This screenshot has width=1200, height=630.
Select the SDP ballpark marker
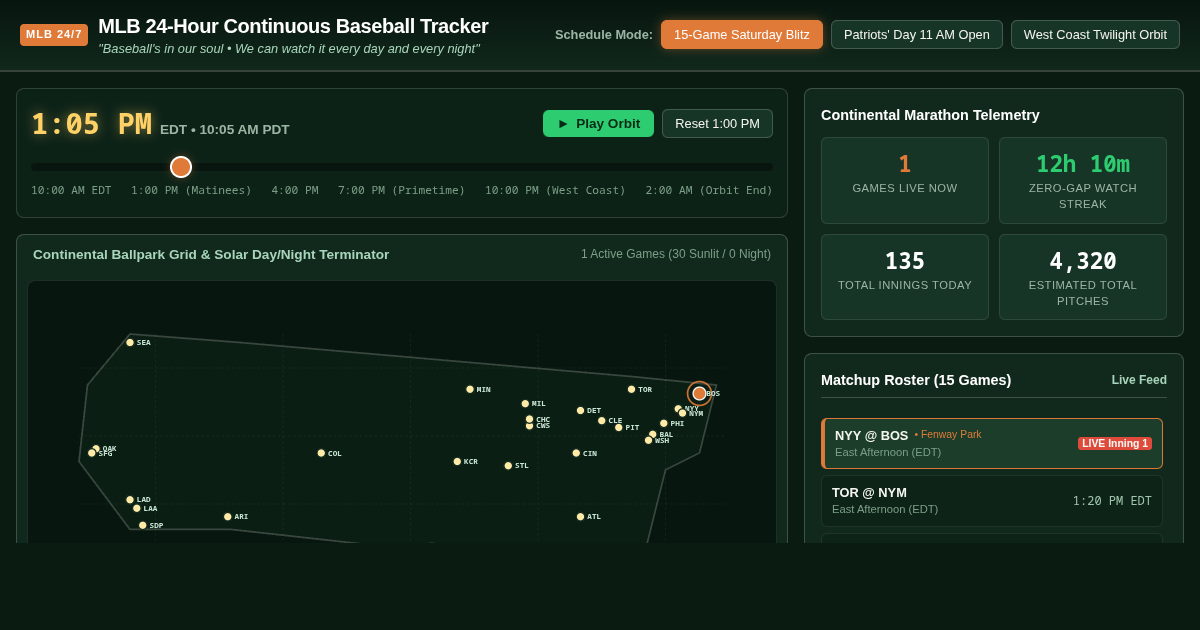143,526
